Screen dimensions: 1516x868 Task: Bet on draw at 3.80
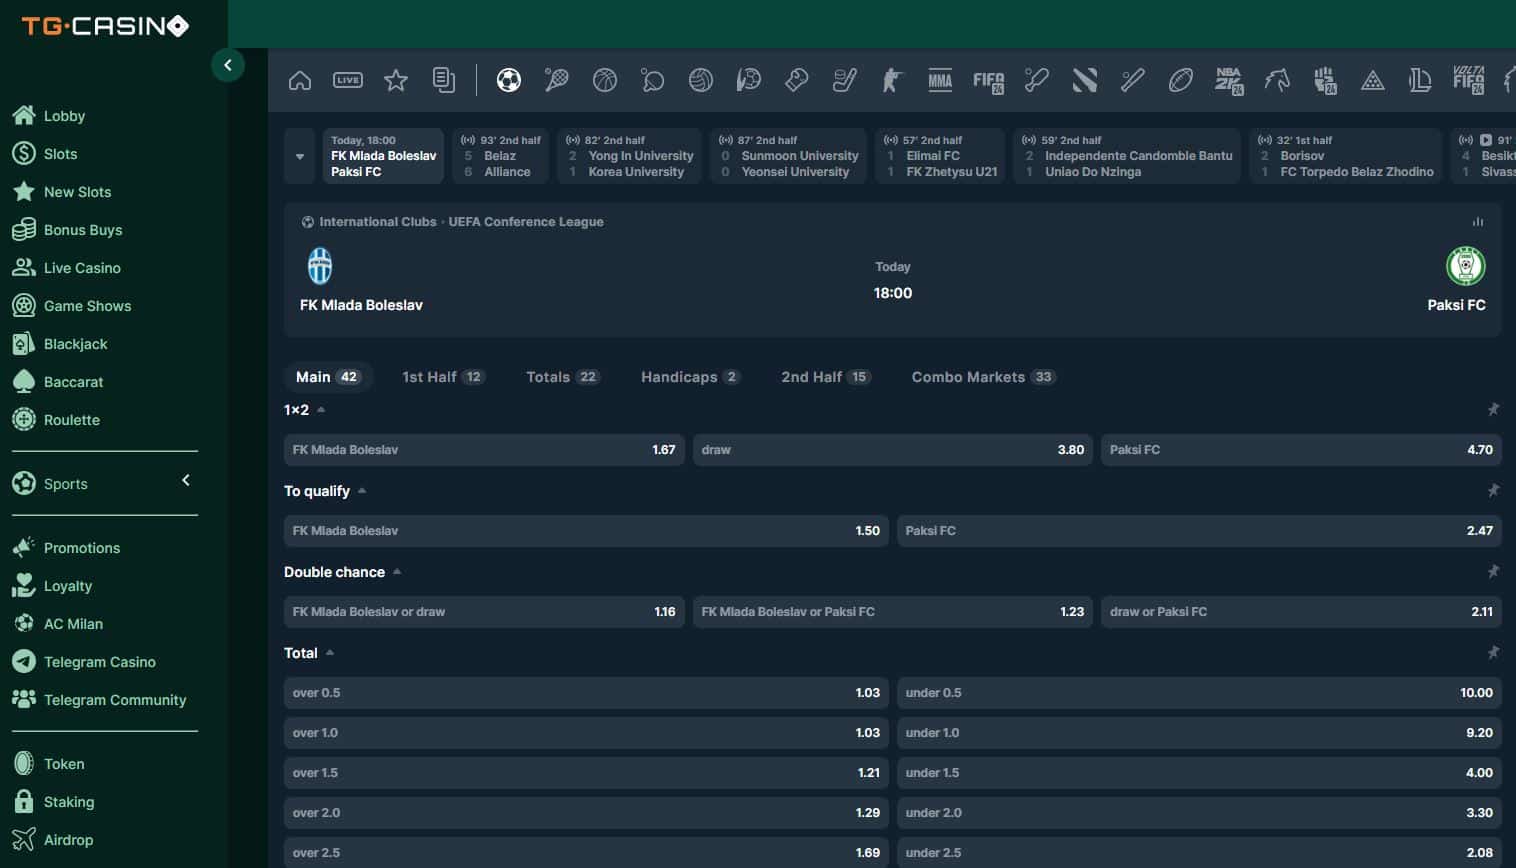click(893, 450)
